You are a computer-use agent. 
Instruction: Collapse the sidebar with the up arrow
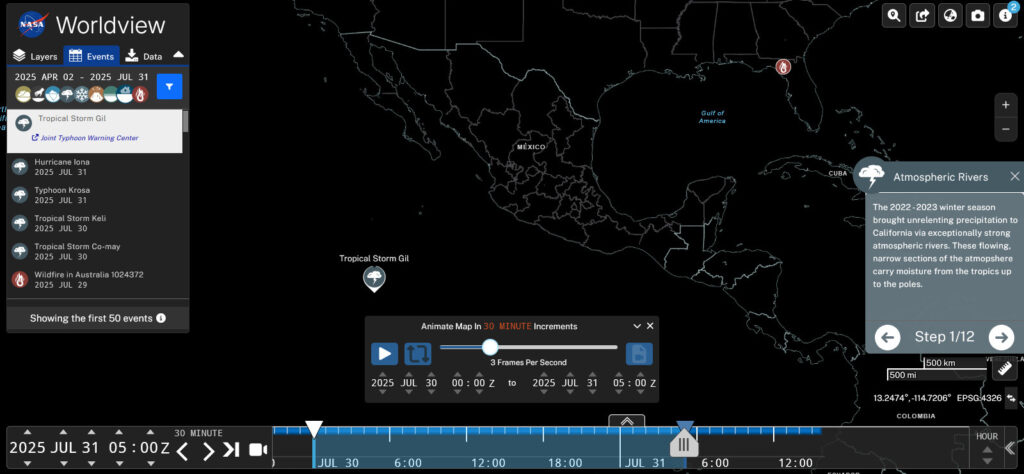click(178, 55)
